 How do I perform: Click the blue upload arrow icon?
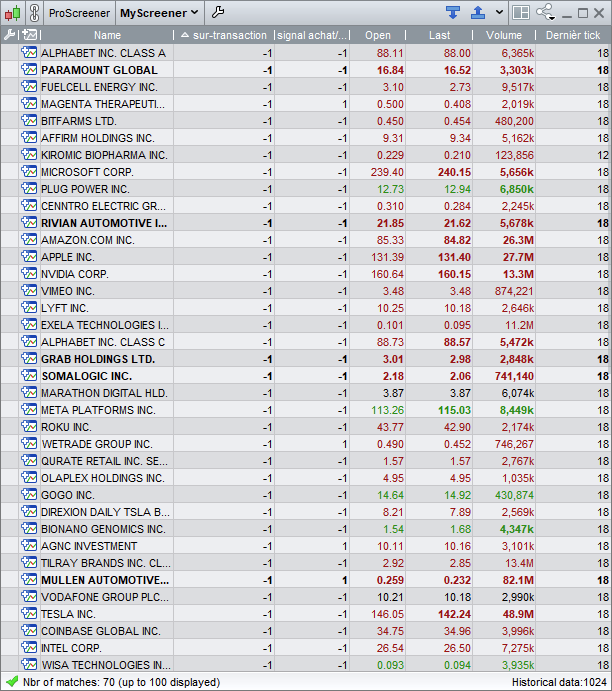click(x=478, y=13)
